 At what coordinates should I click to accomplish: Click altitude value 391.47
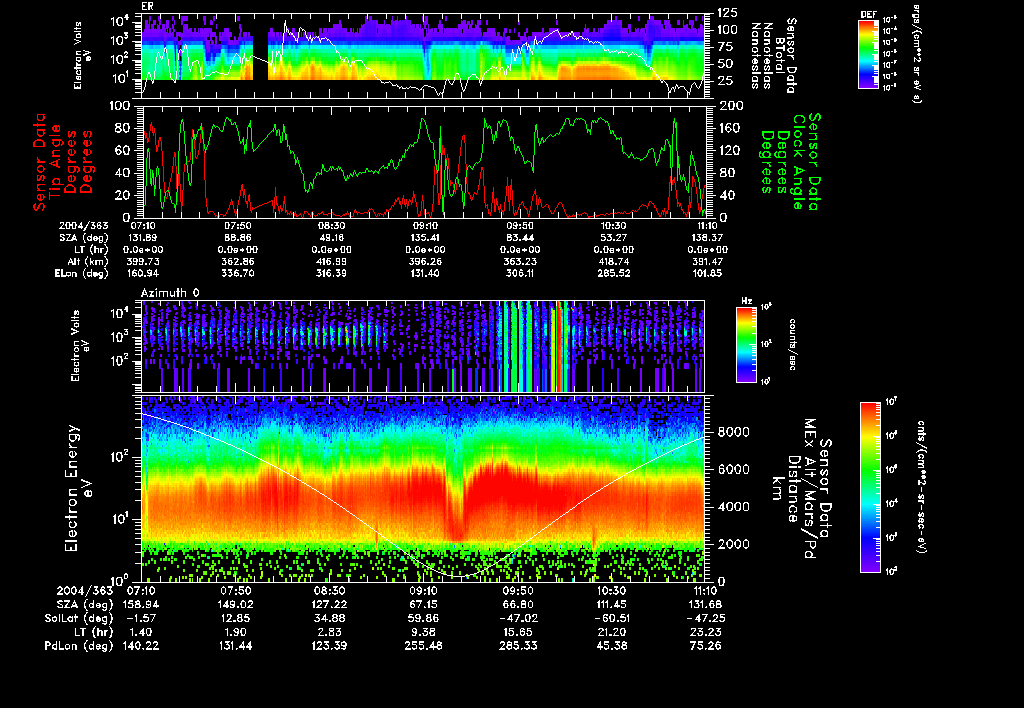point(707,262)
